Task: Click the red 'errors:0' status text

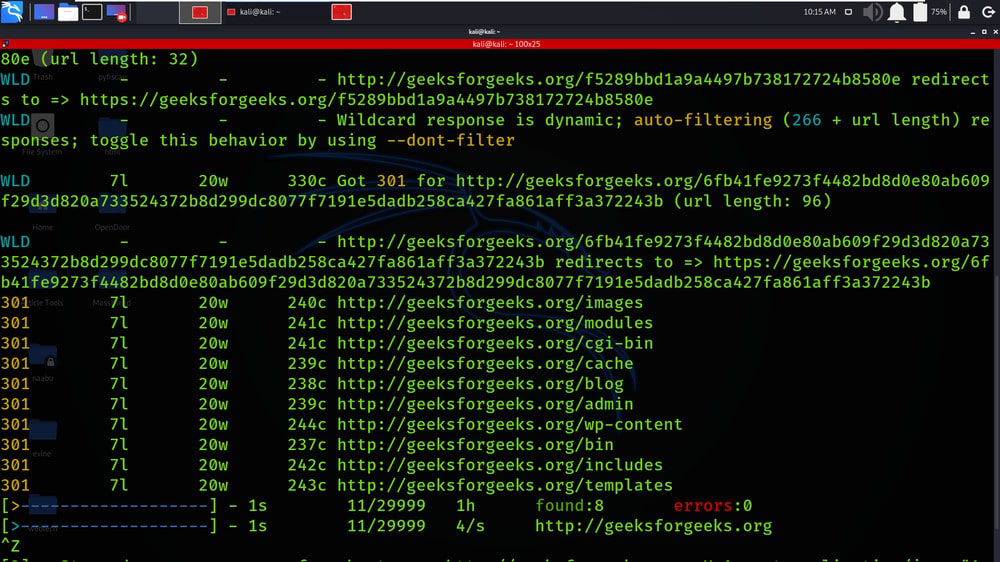Action: [x=712, y=507]
